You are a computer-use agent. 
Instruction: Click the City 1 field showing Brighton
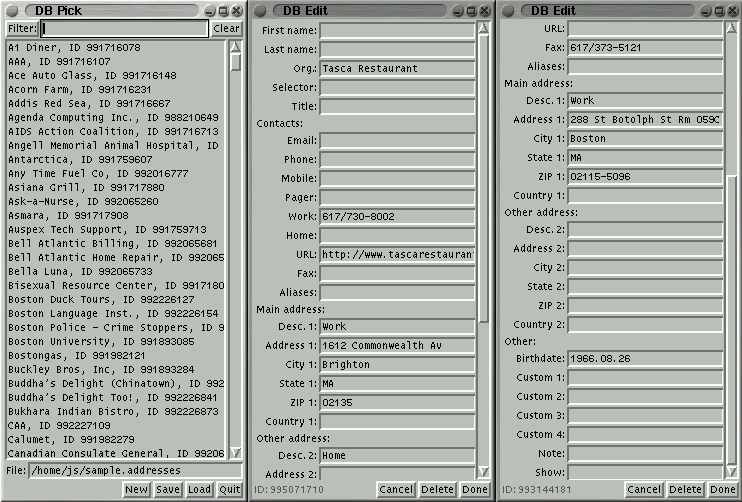[x=397, y=364]
